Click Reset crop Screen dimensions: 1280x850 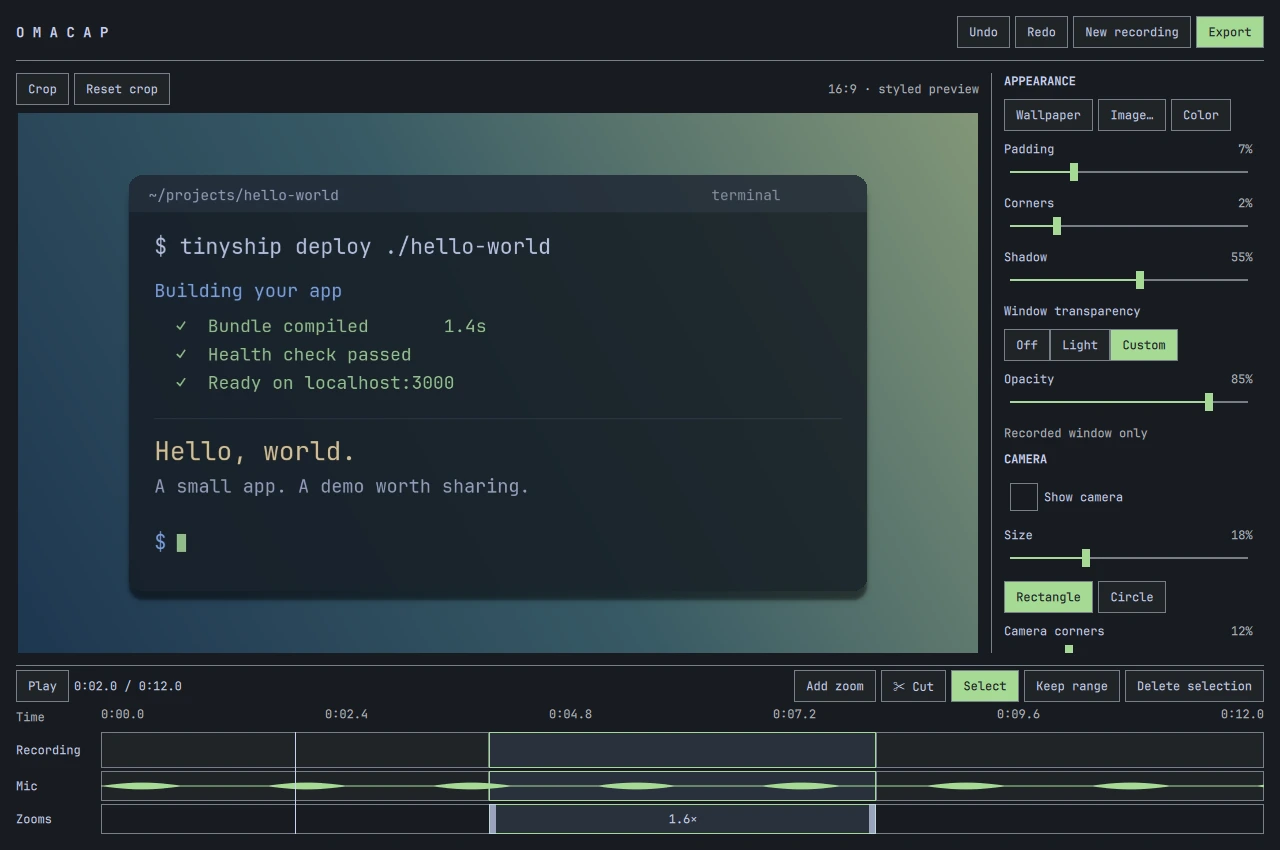click(x=122, y=89)
